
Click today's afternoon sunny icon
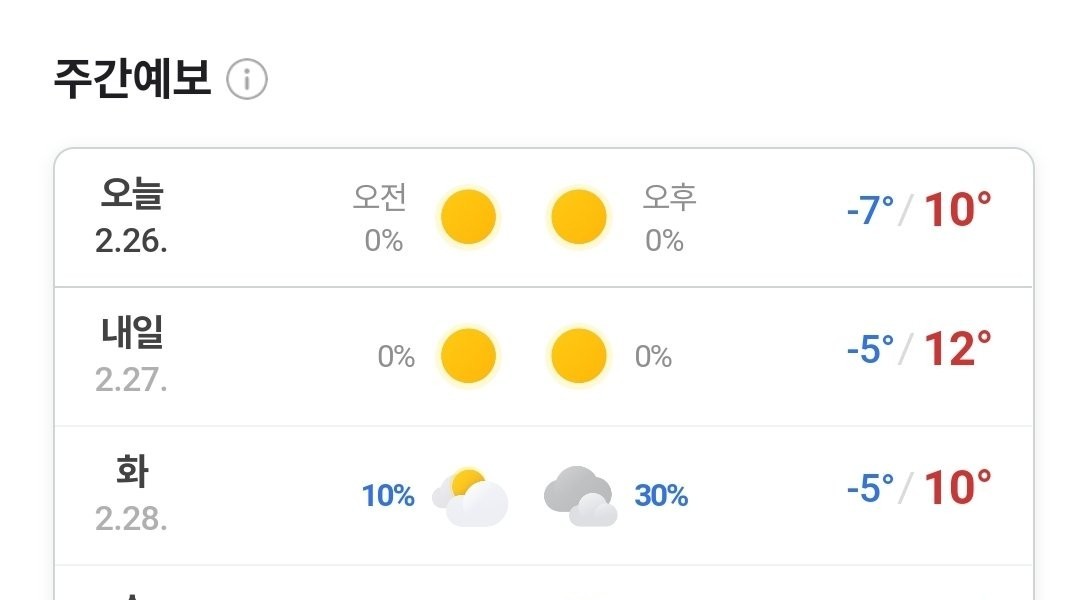tap(579, 216)
